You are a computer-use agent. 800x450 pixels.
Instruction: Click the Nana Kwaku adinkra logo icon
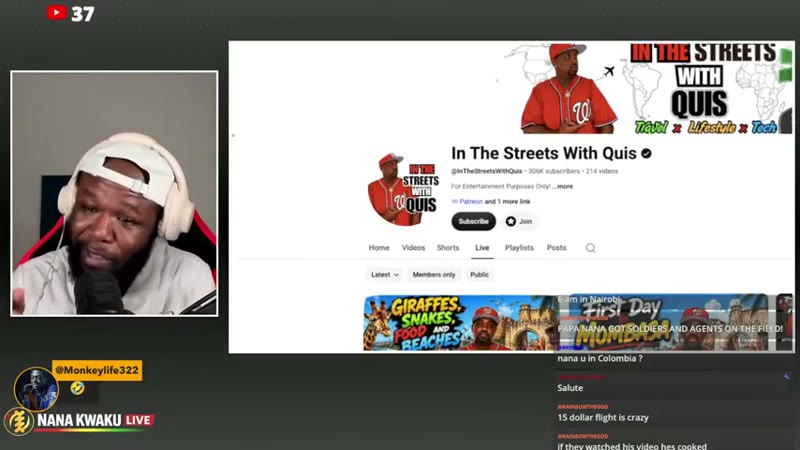click(x=19, y=421)
